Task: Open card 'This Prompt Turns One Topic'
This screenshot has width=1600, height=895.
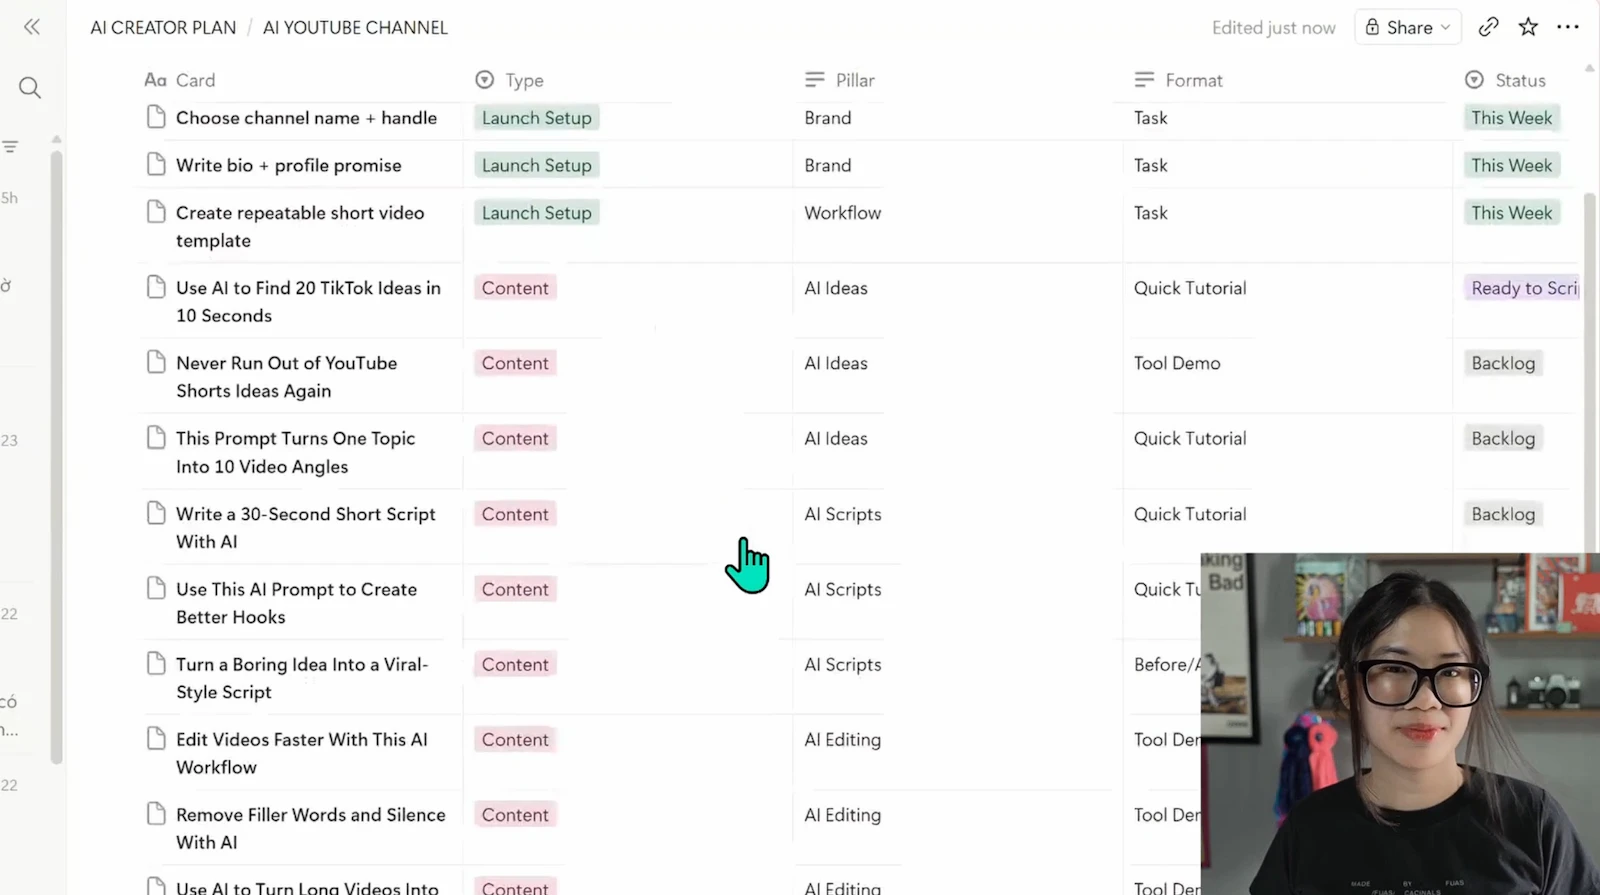Action: (x=295, y=452)
